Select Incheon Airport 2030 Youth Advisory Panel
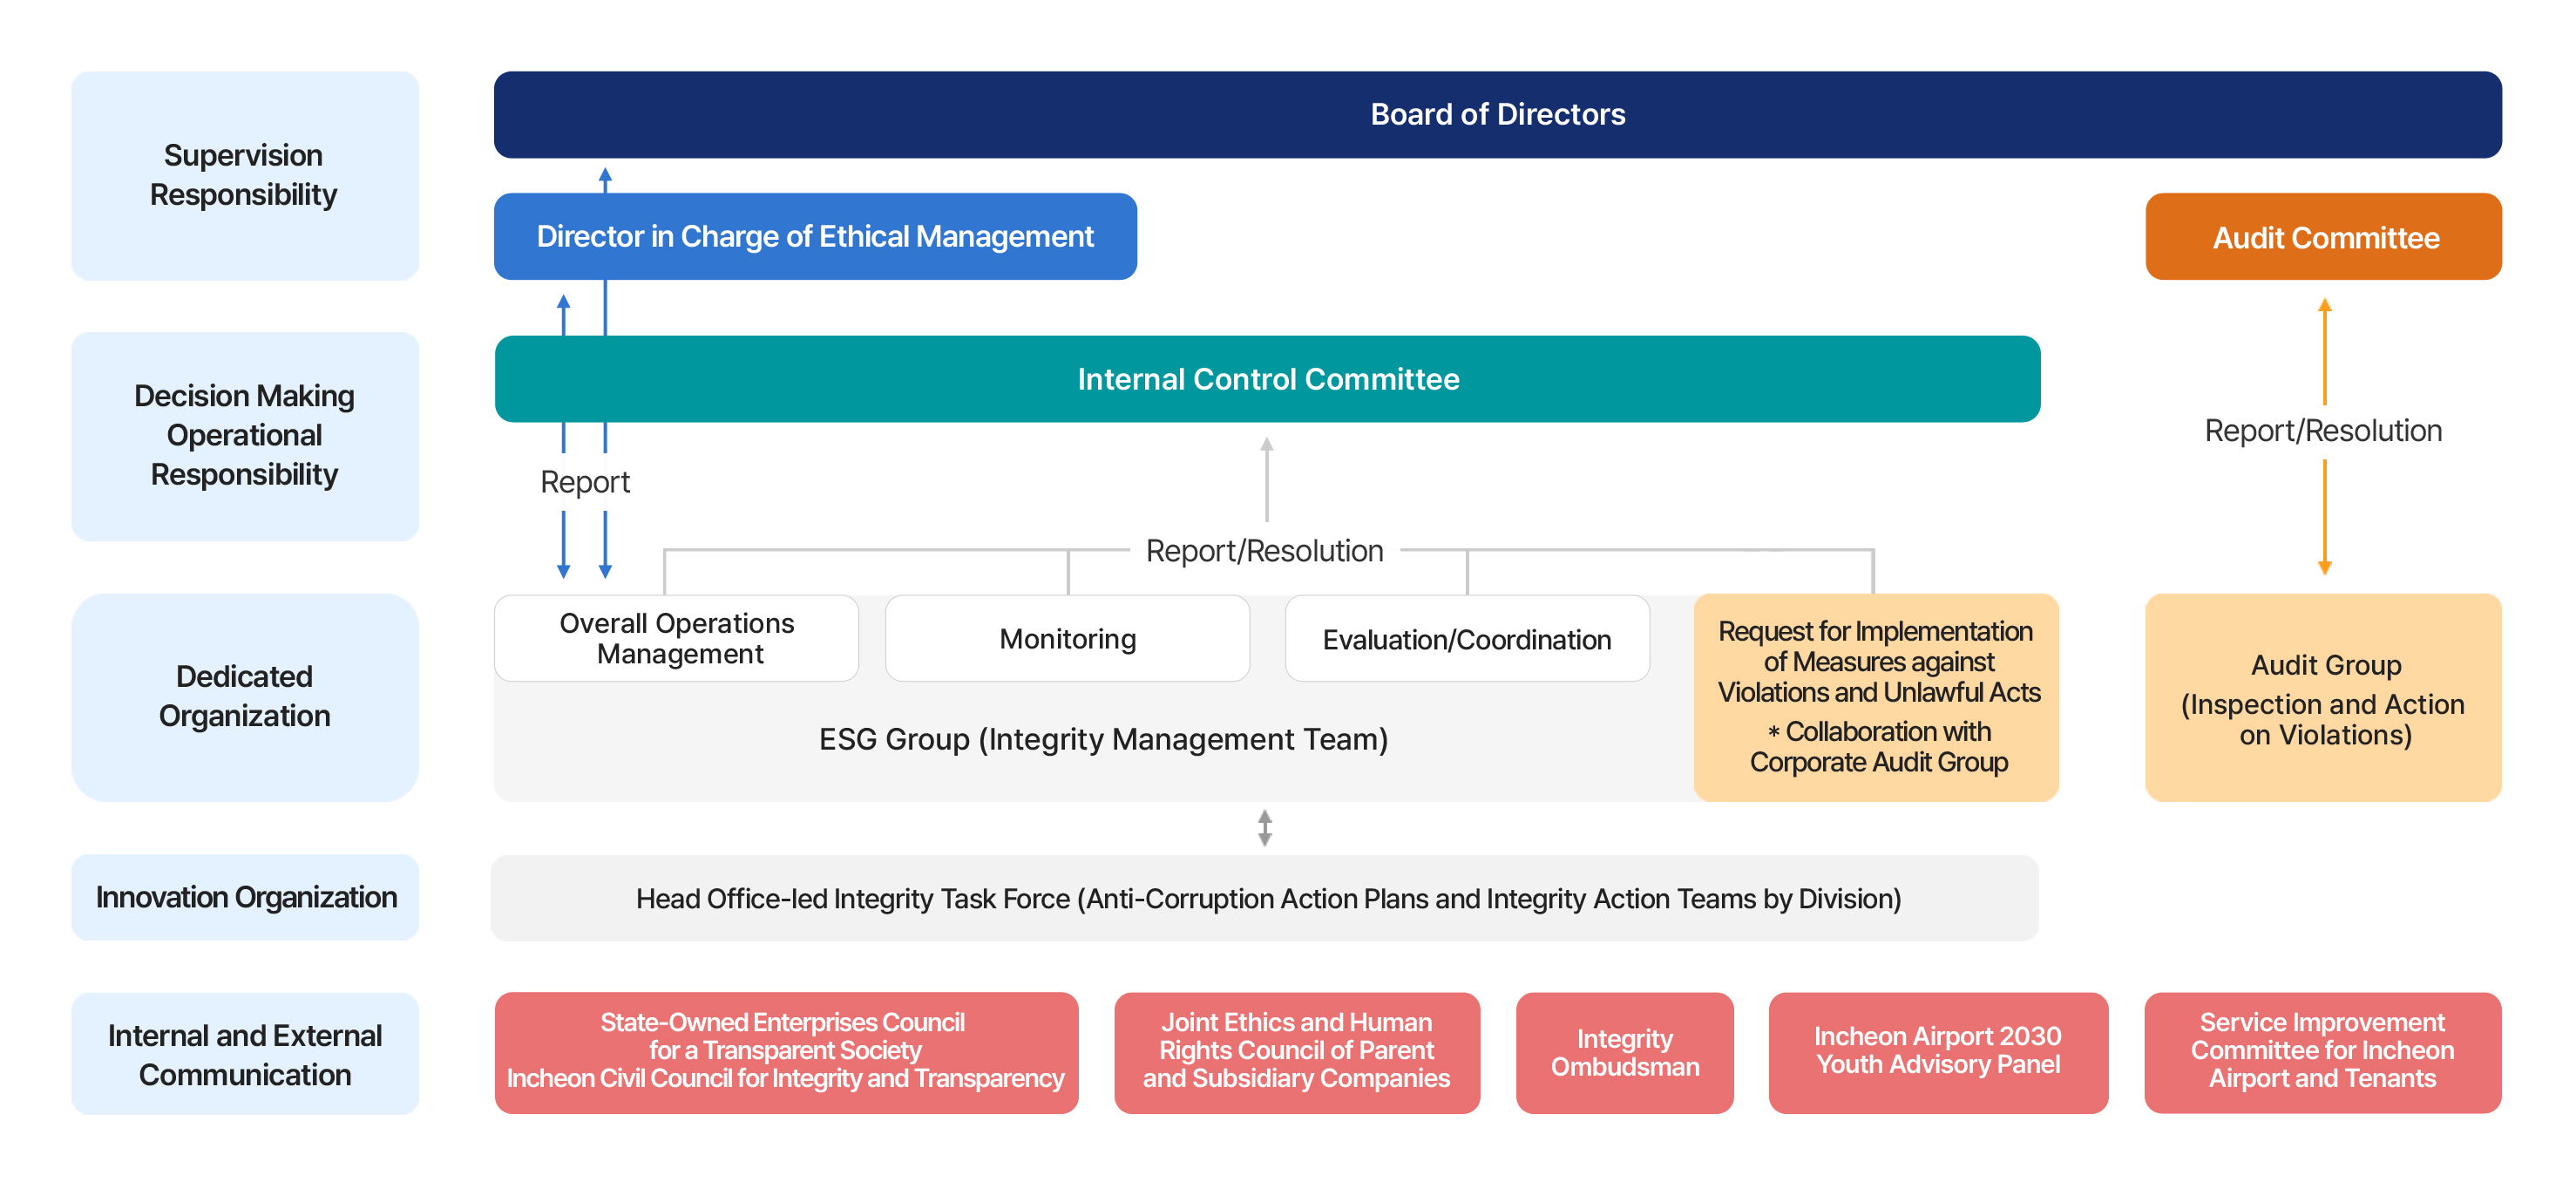The image size is (2576, 1182). coord(1937,1051)
